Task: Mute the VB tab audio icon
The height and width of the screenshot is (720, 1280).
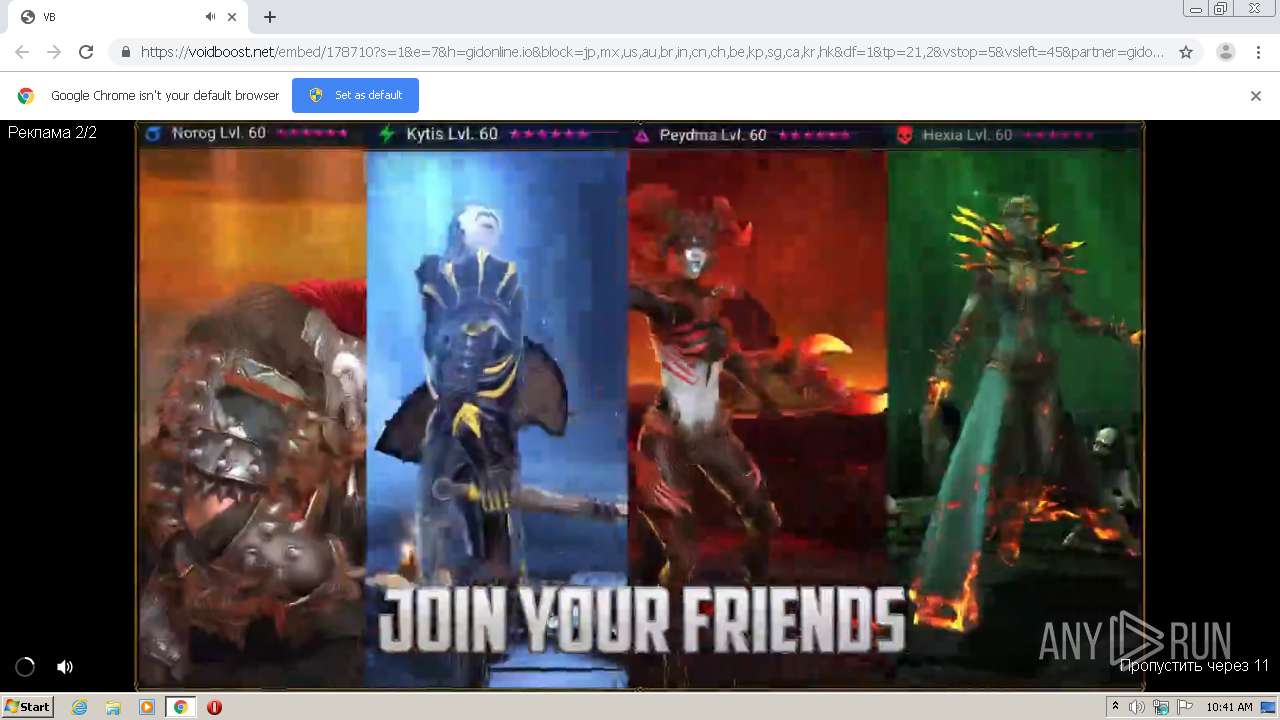Action: click(210, 17)
